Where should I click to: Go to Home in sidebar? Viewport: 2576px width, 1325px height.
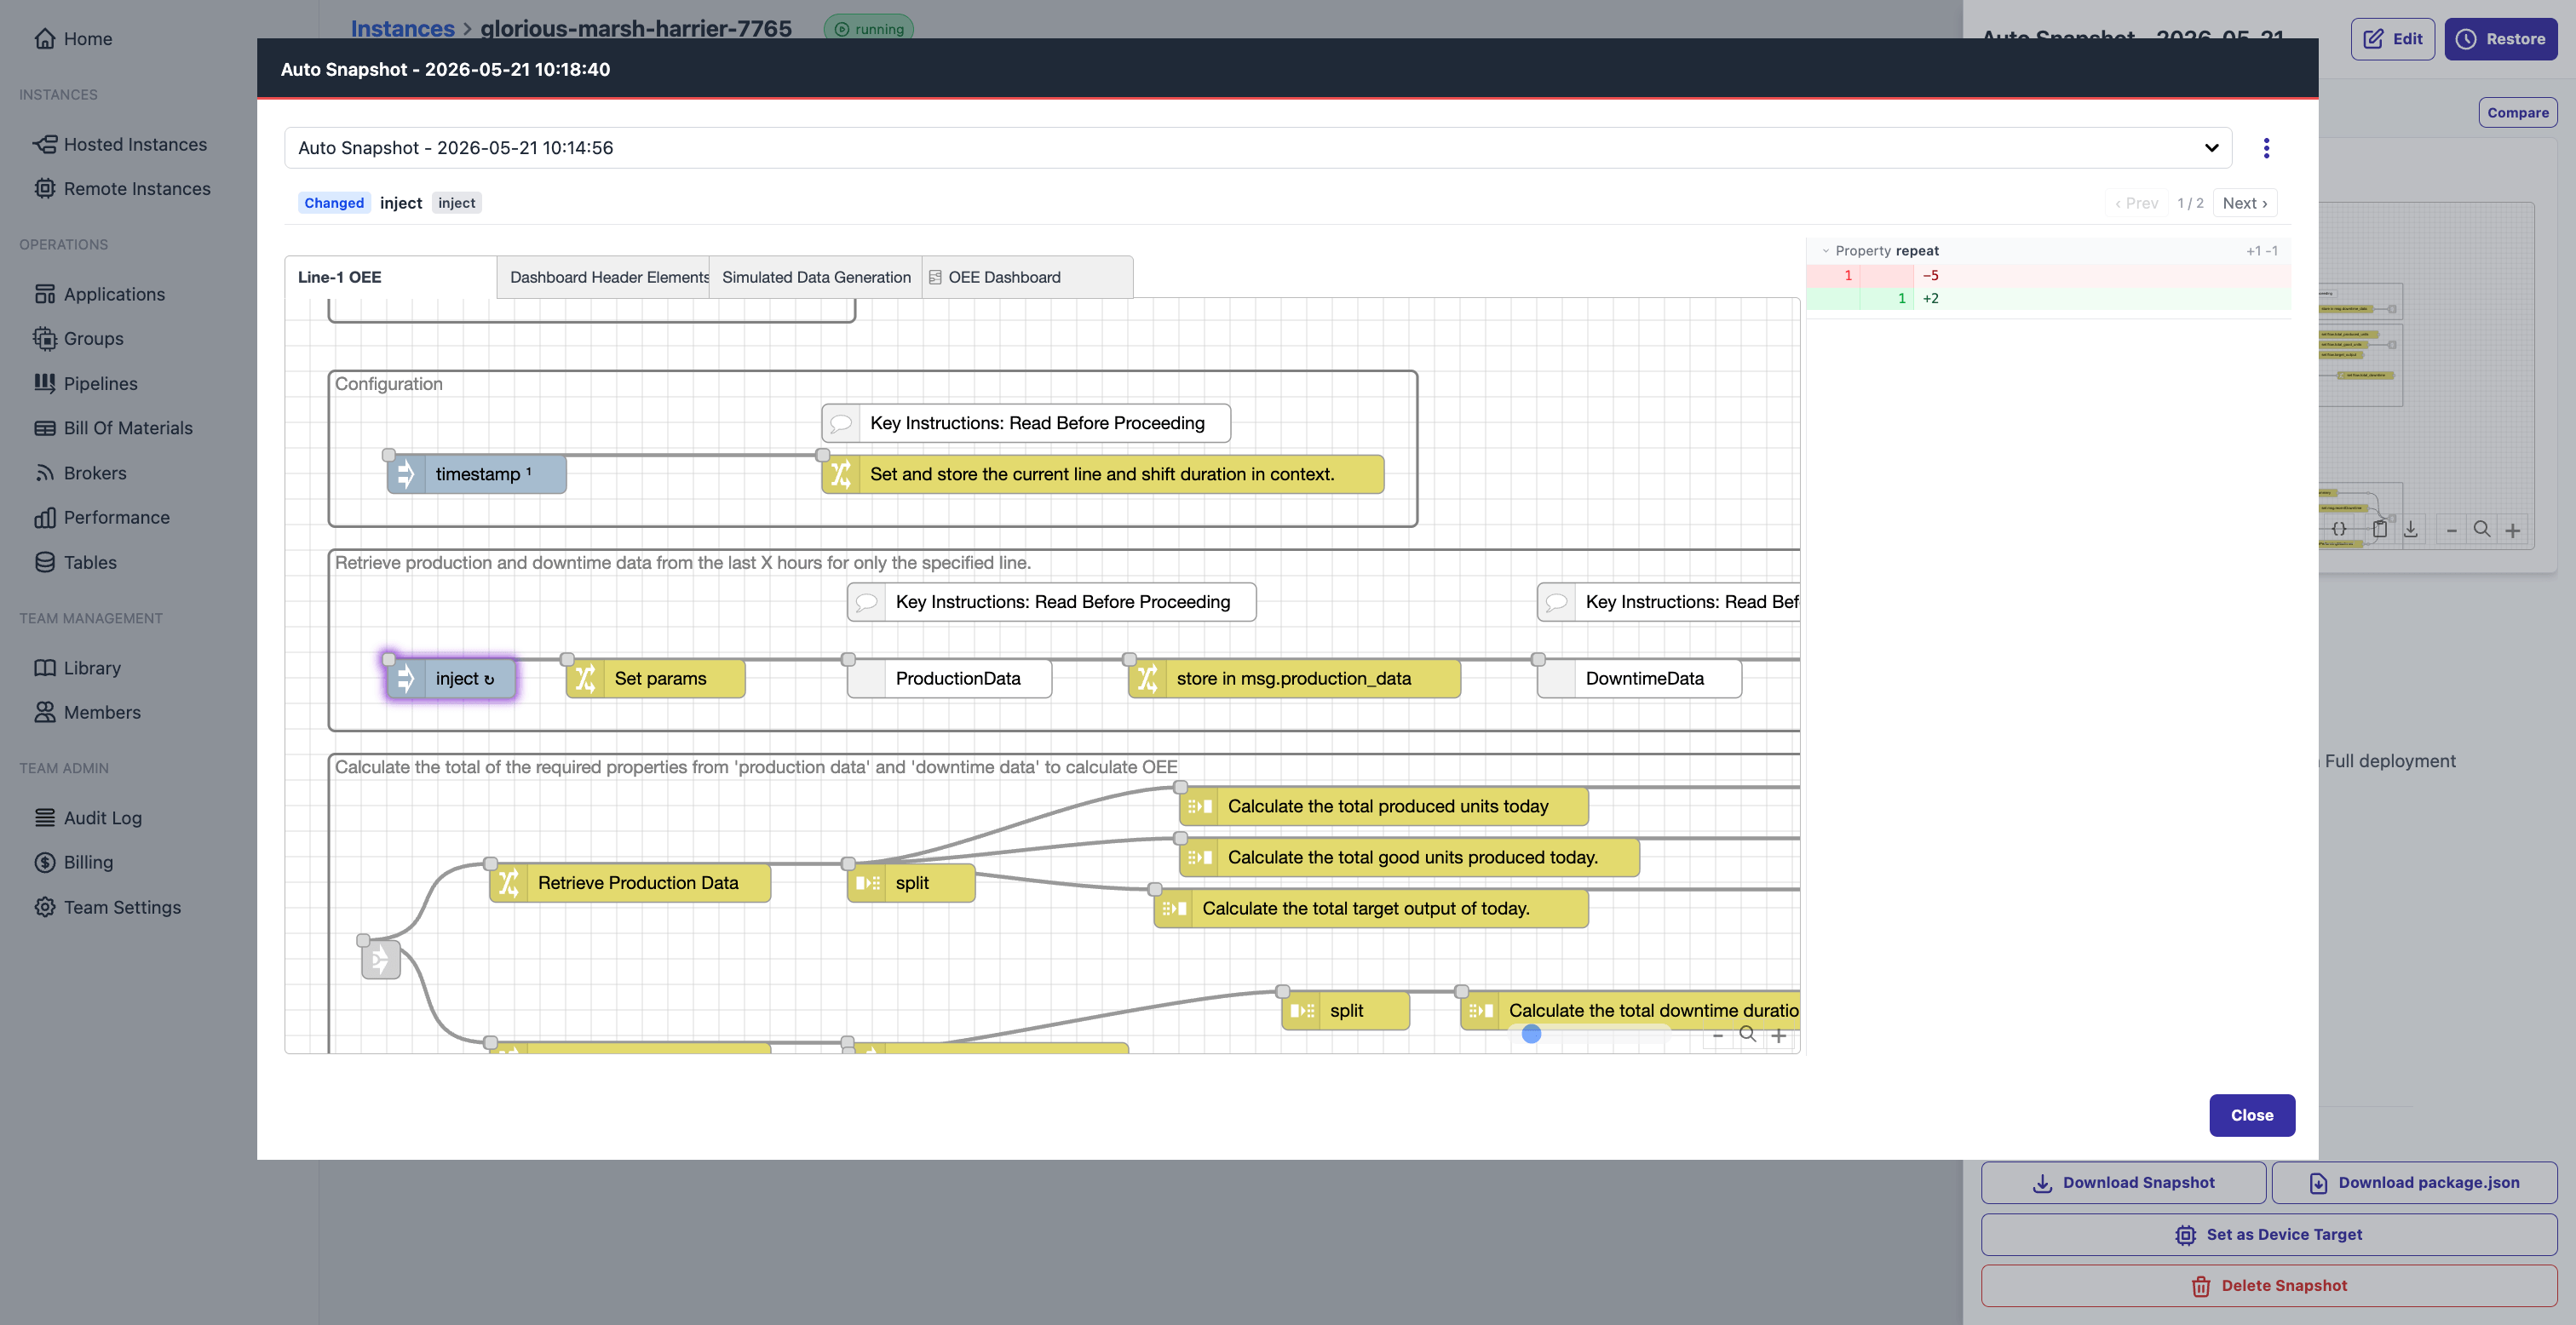click(73, 38)
